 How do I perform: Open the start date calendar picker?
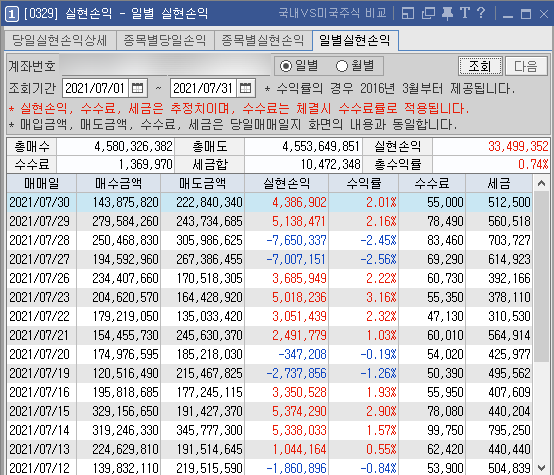point(137,88)
